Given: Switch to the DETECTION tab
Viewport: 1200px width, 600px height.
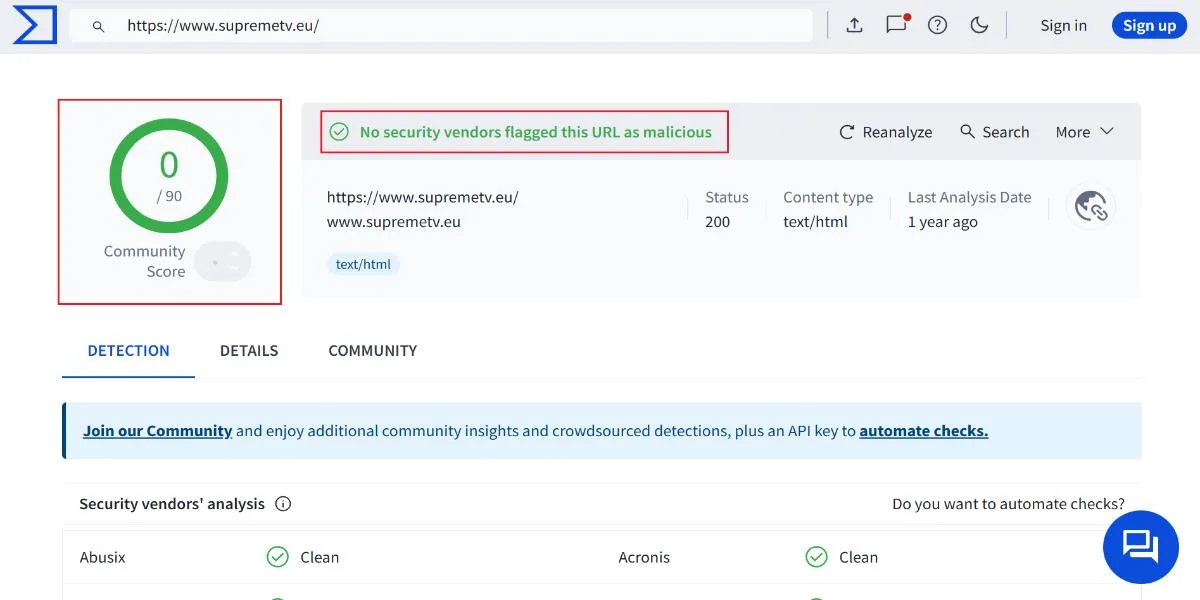Looking at the screenshot, I should [128, 351].
